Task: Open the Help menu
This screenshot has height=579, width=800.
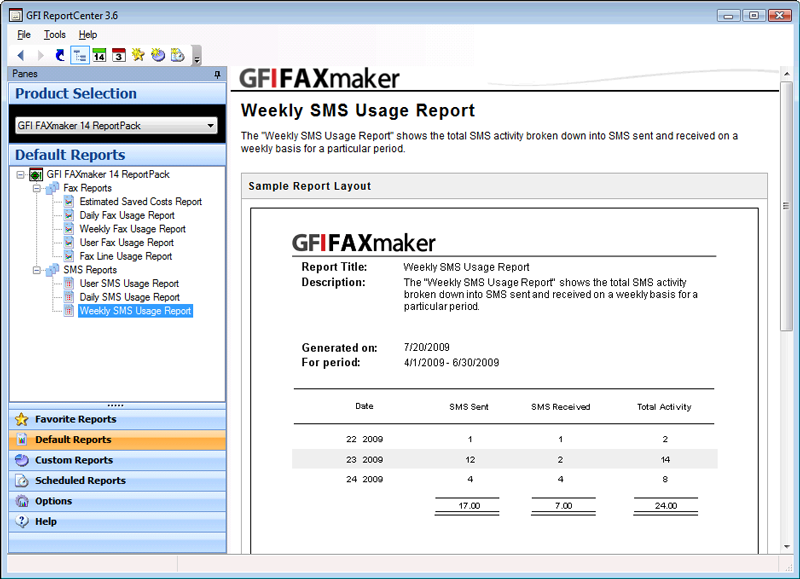Action: (x=88, y=35)
